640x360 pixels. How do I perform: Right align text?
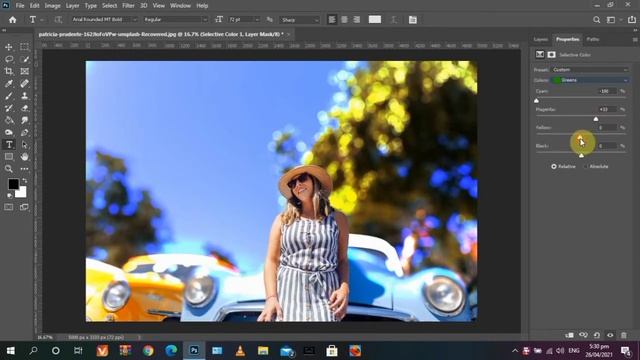357,20
